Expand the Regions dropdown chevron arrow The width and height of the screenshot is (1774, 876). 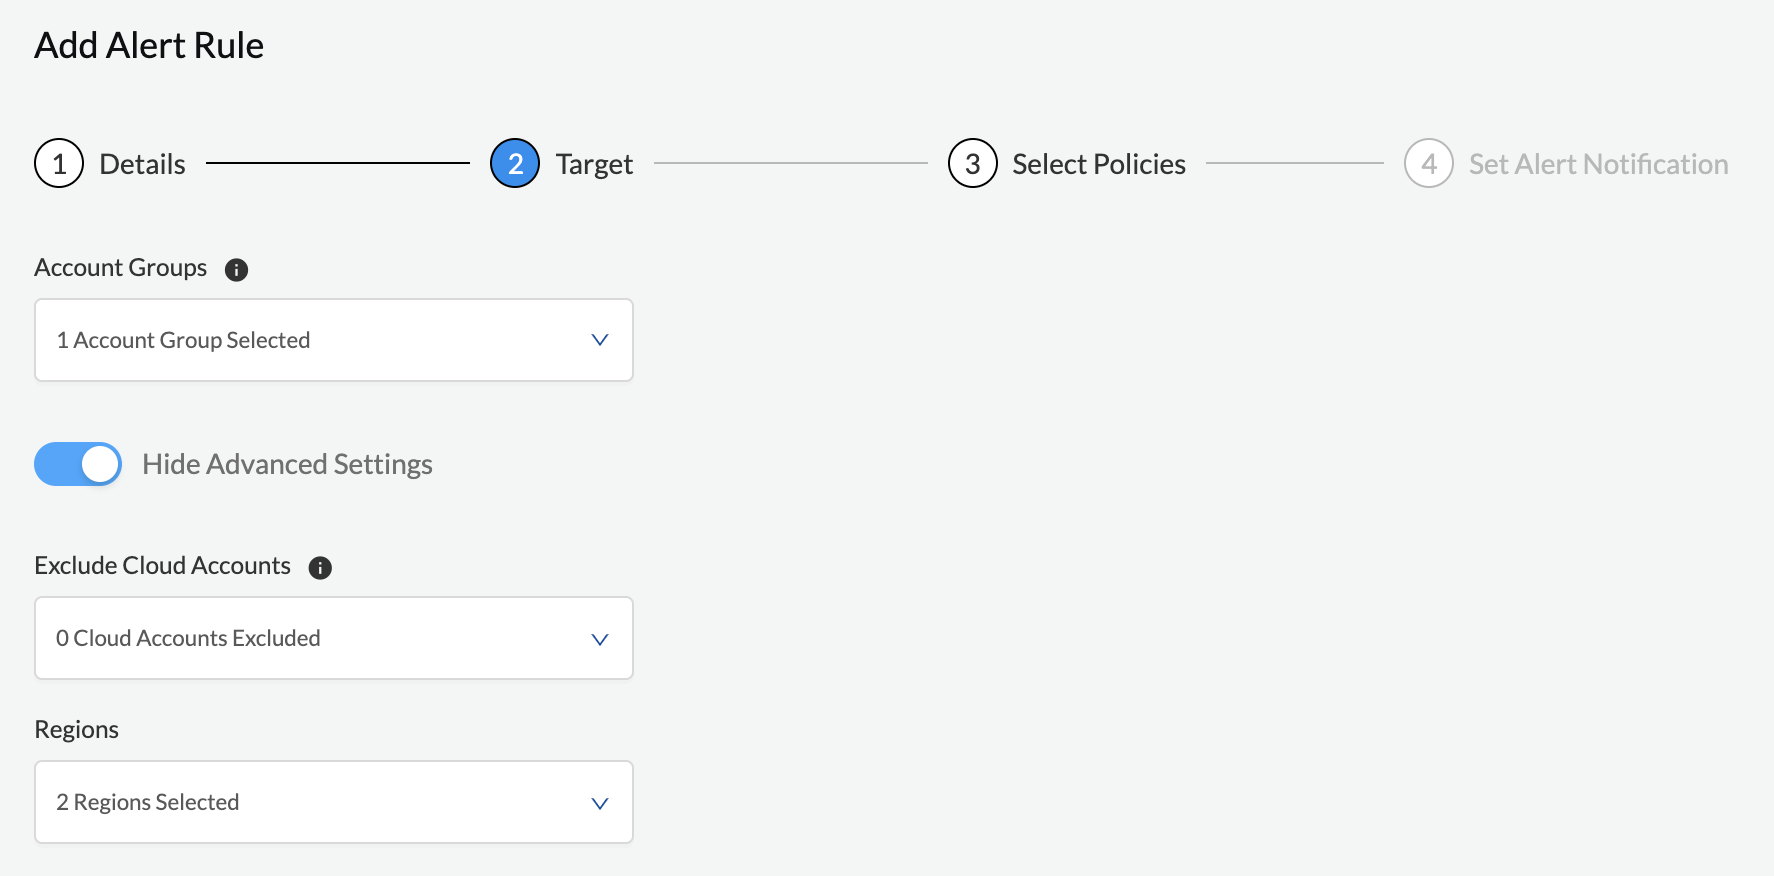[600, 803]
